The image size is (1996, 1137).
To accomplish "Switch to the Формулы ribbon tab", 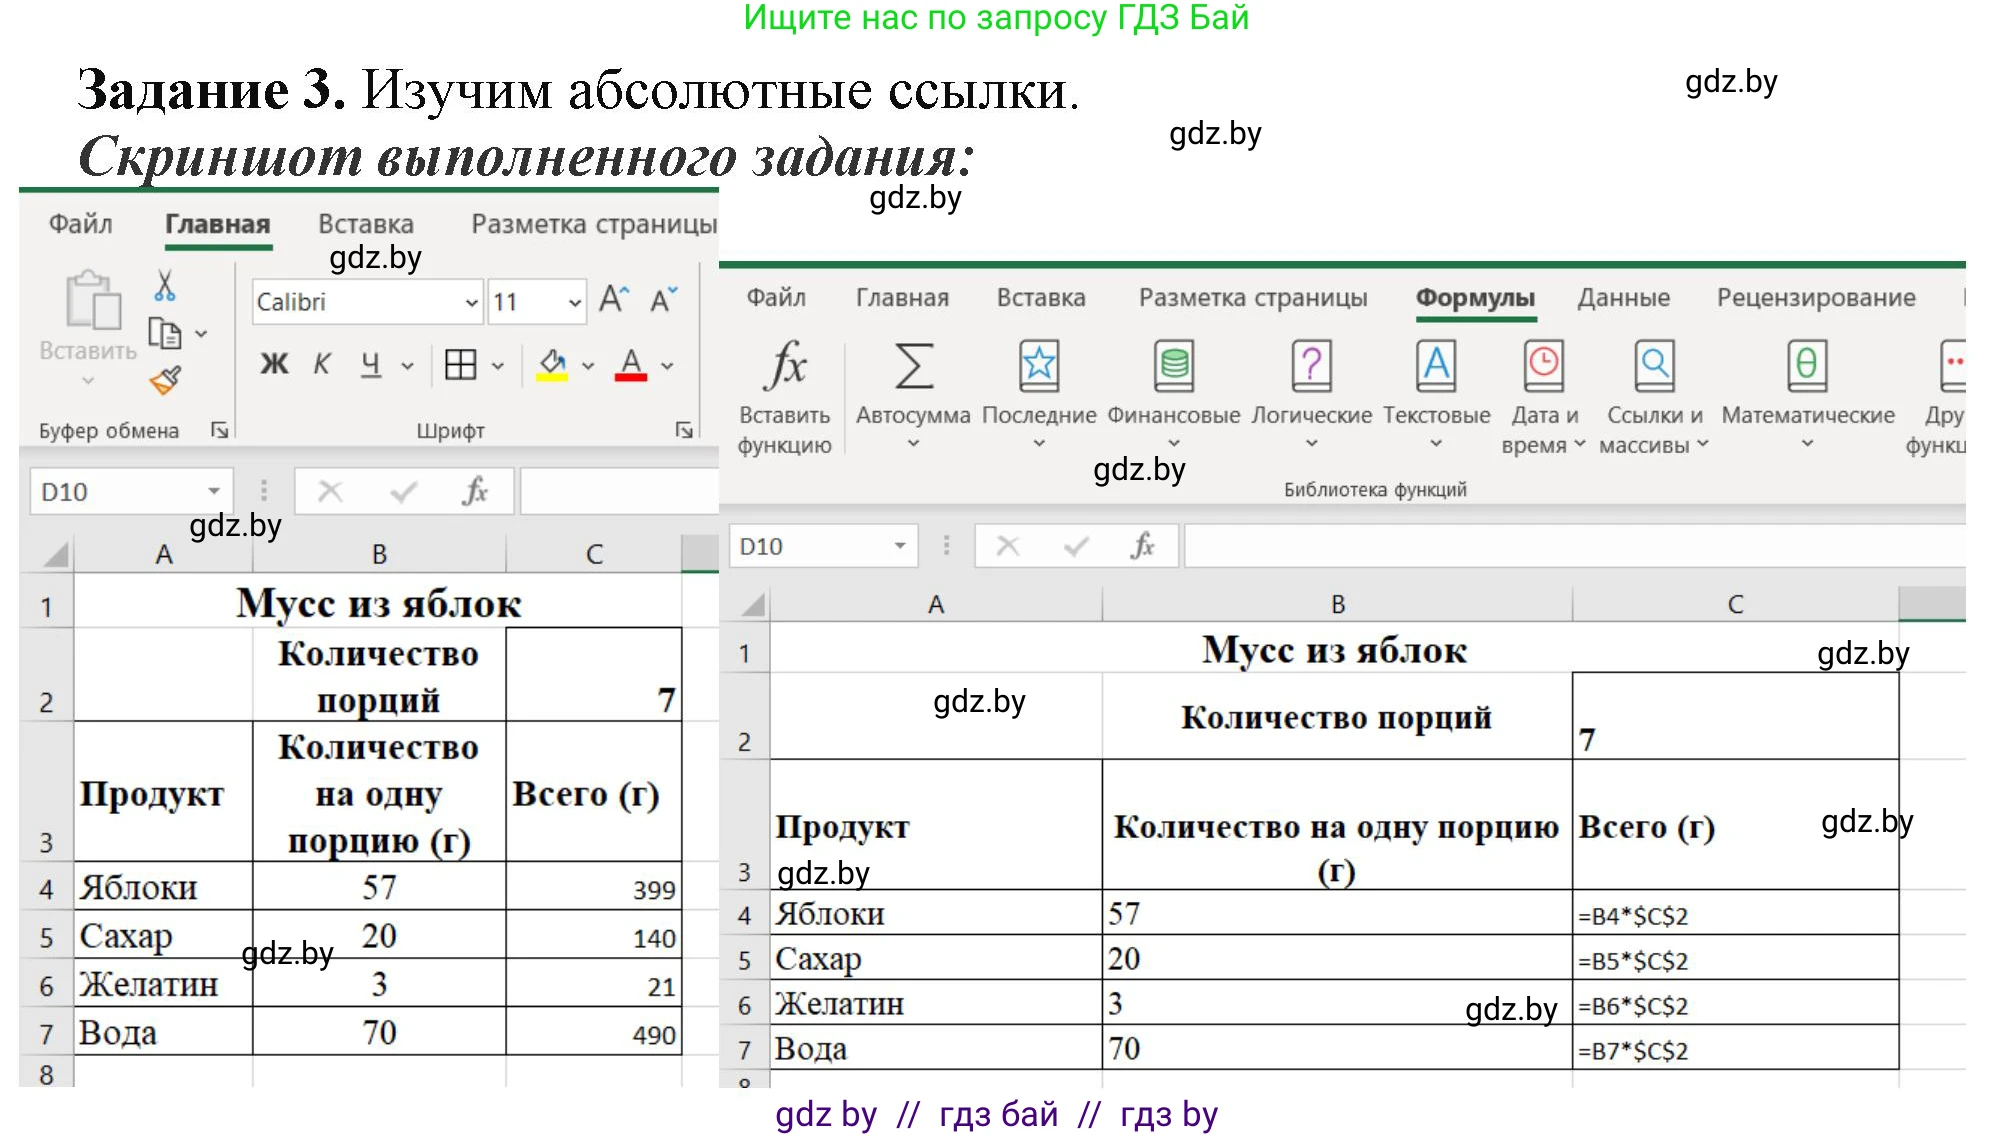I will [x=1474, y=297].
